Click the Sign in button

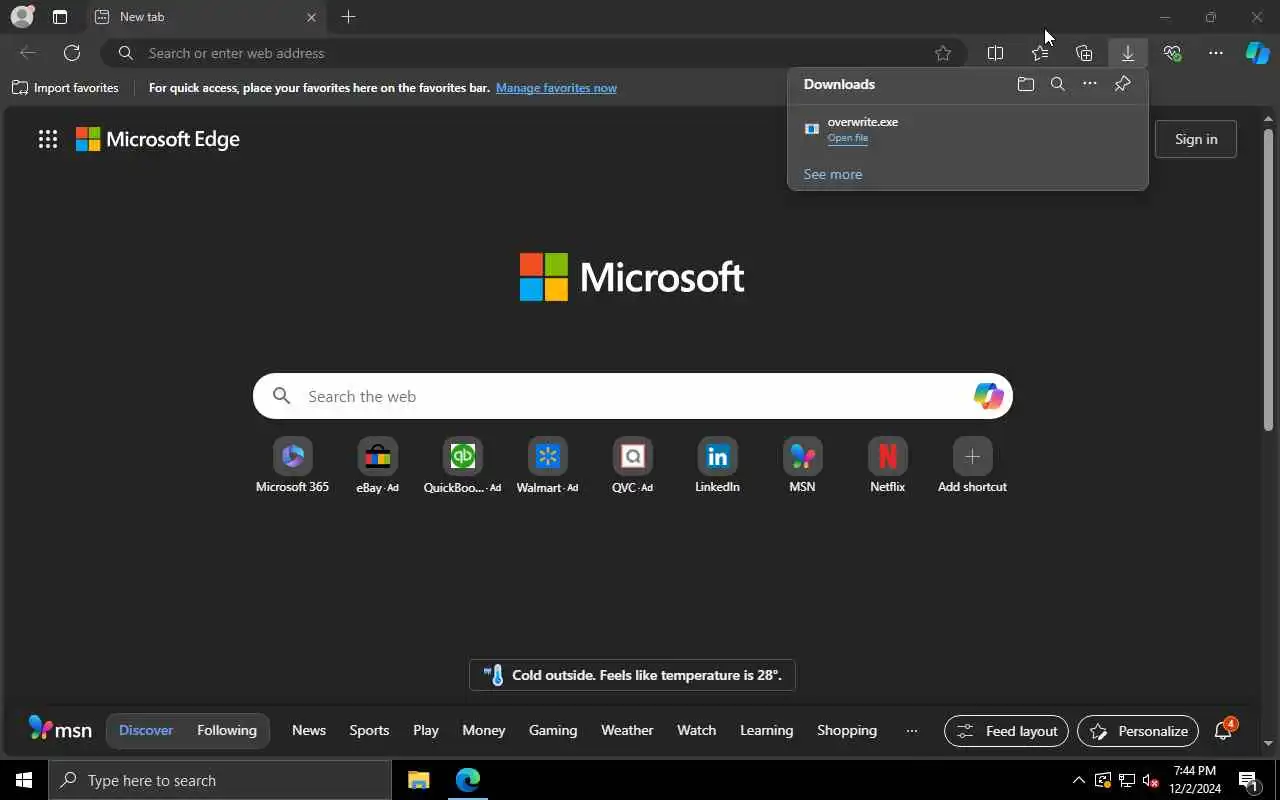[1196, 139]
